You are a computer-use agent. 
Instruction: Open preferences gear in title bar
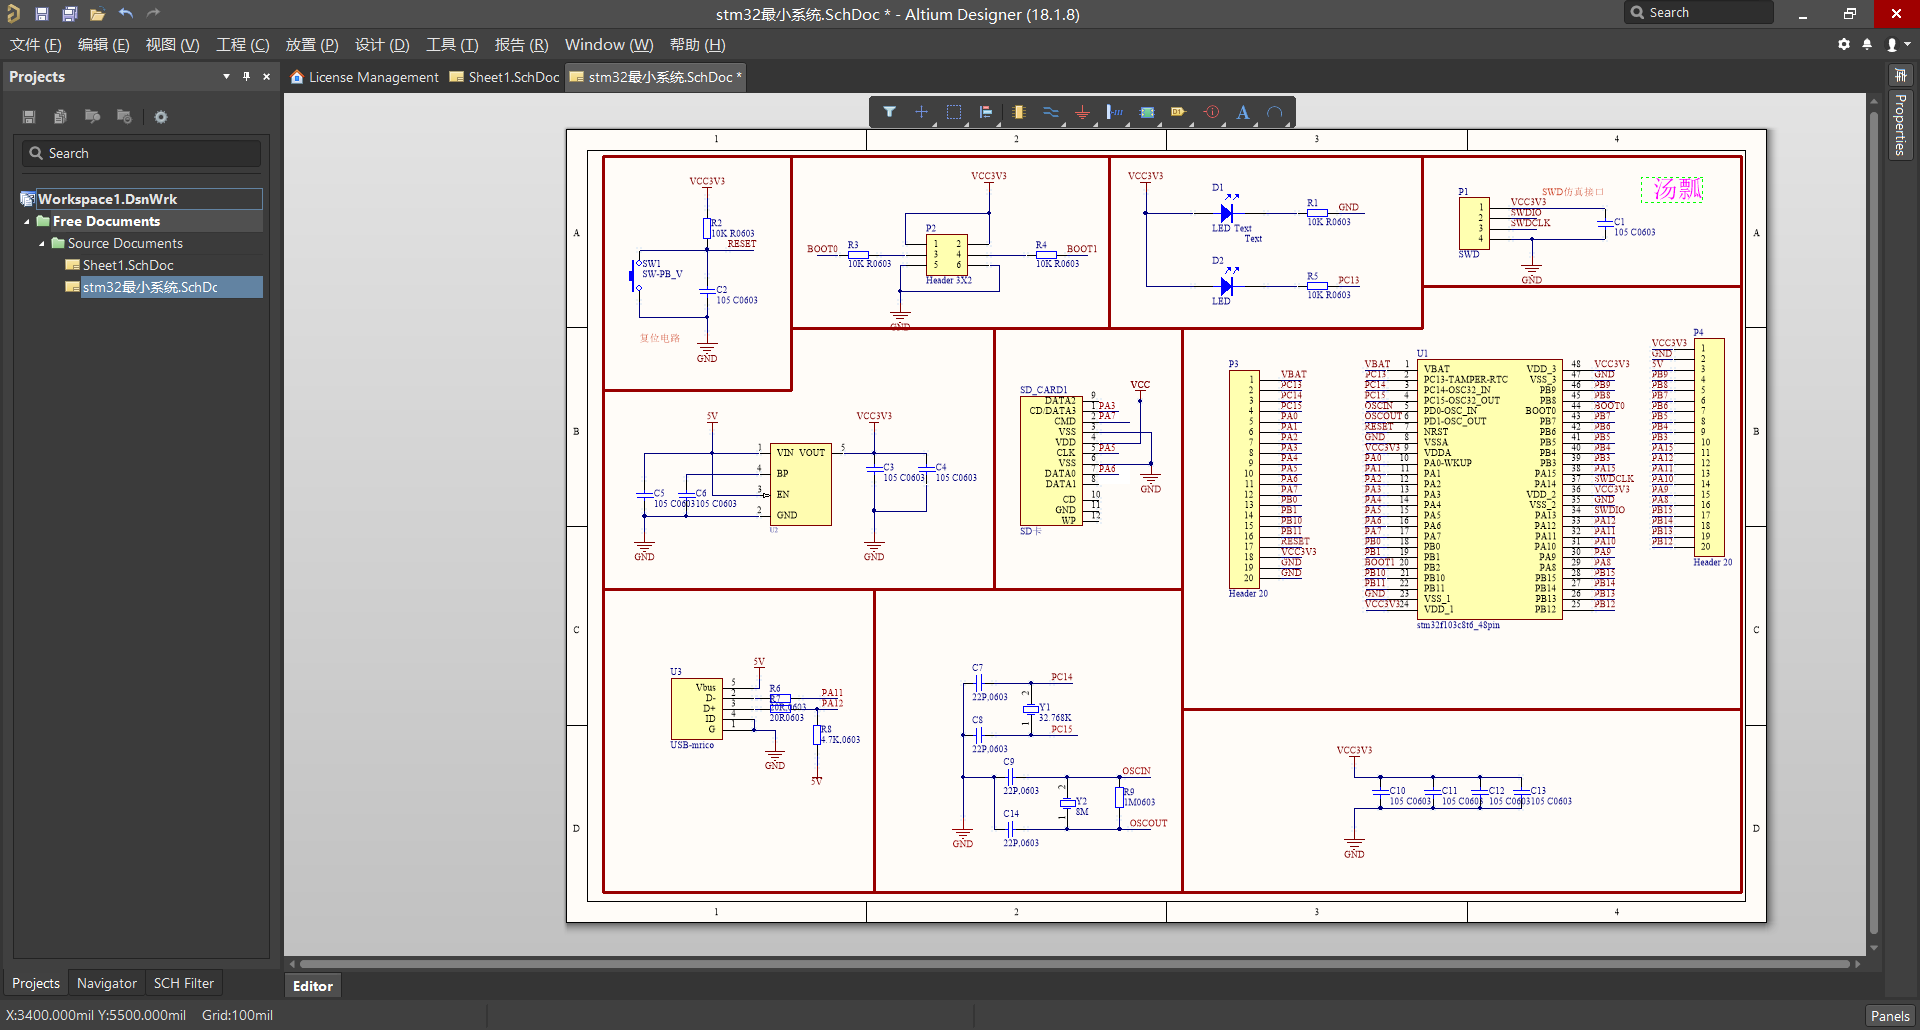coord(1844,44)
